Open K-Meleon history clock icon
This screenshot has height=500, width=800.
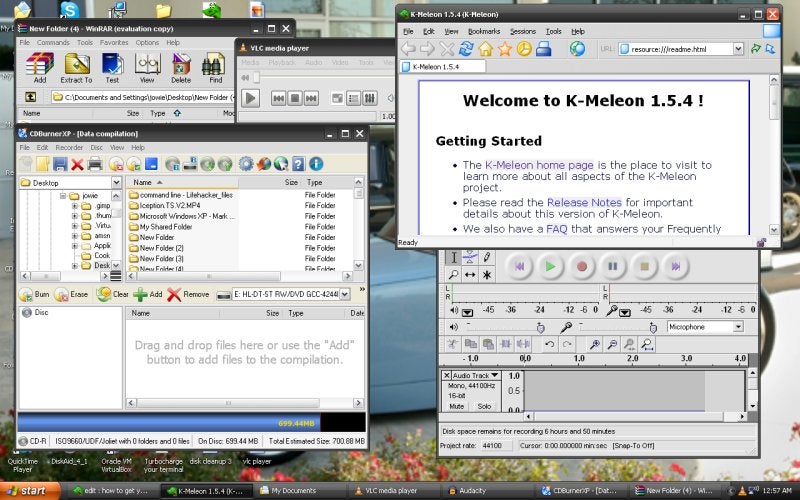524,49
